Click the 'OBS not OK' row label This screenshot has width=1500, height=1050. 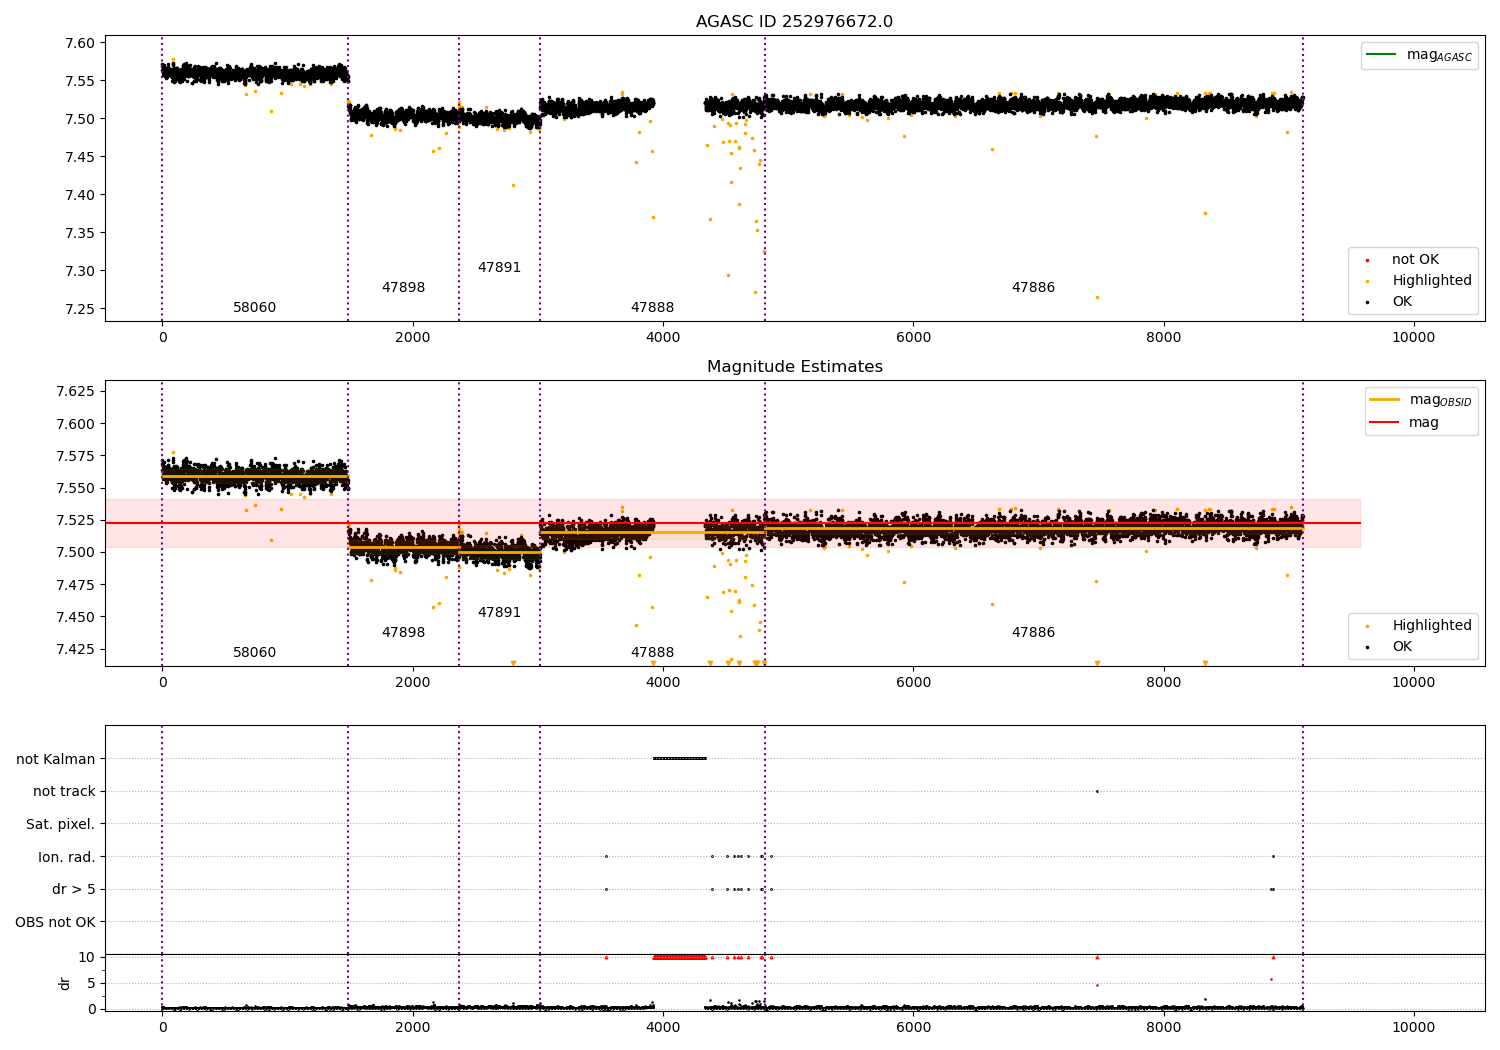pyautogui.click(x=56, y=923)
